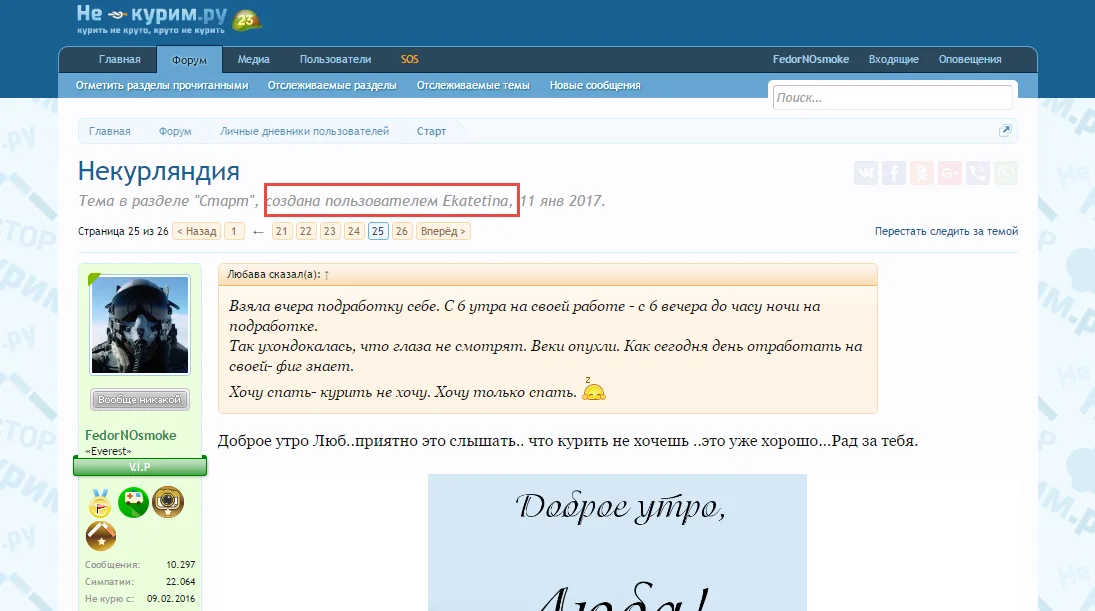Open the quick navigation popup icon
The width and height of the screenshot is (1095, 611).
pos(1005,131)
